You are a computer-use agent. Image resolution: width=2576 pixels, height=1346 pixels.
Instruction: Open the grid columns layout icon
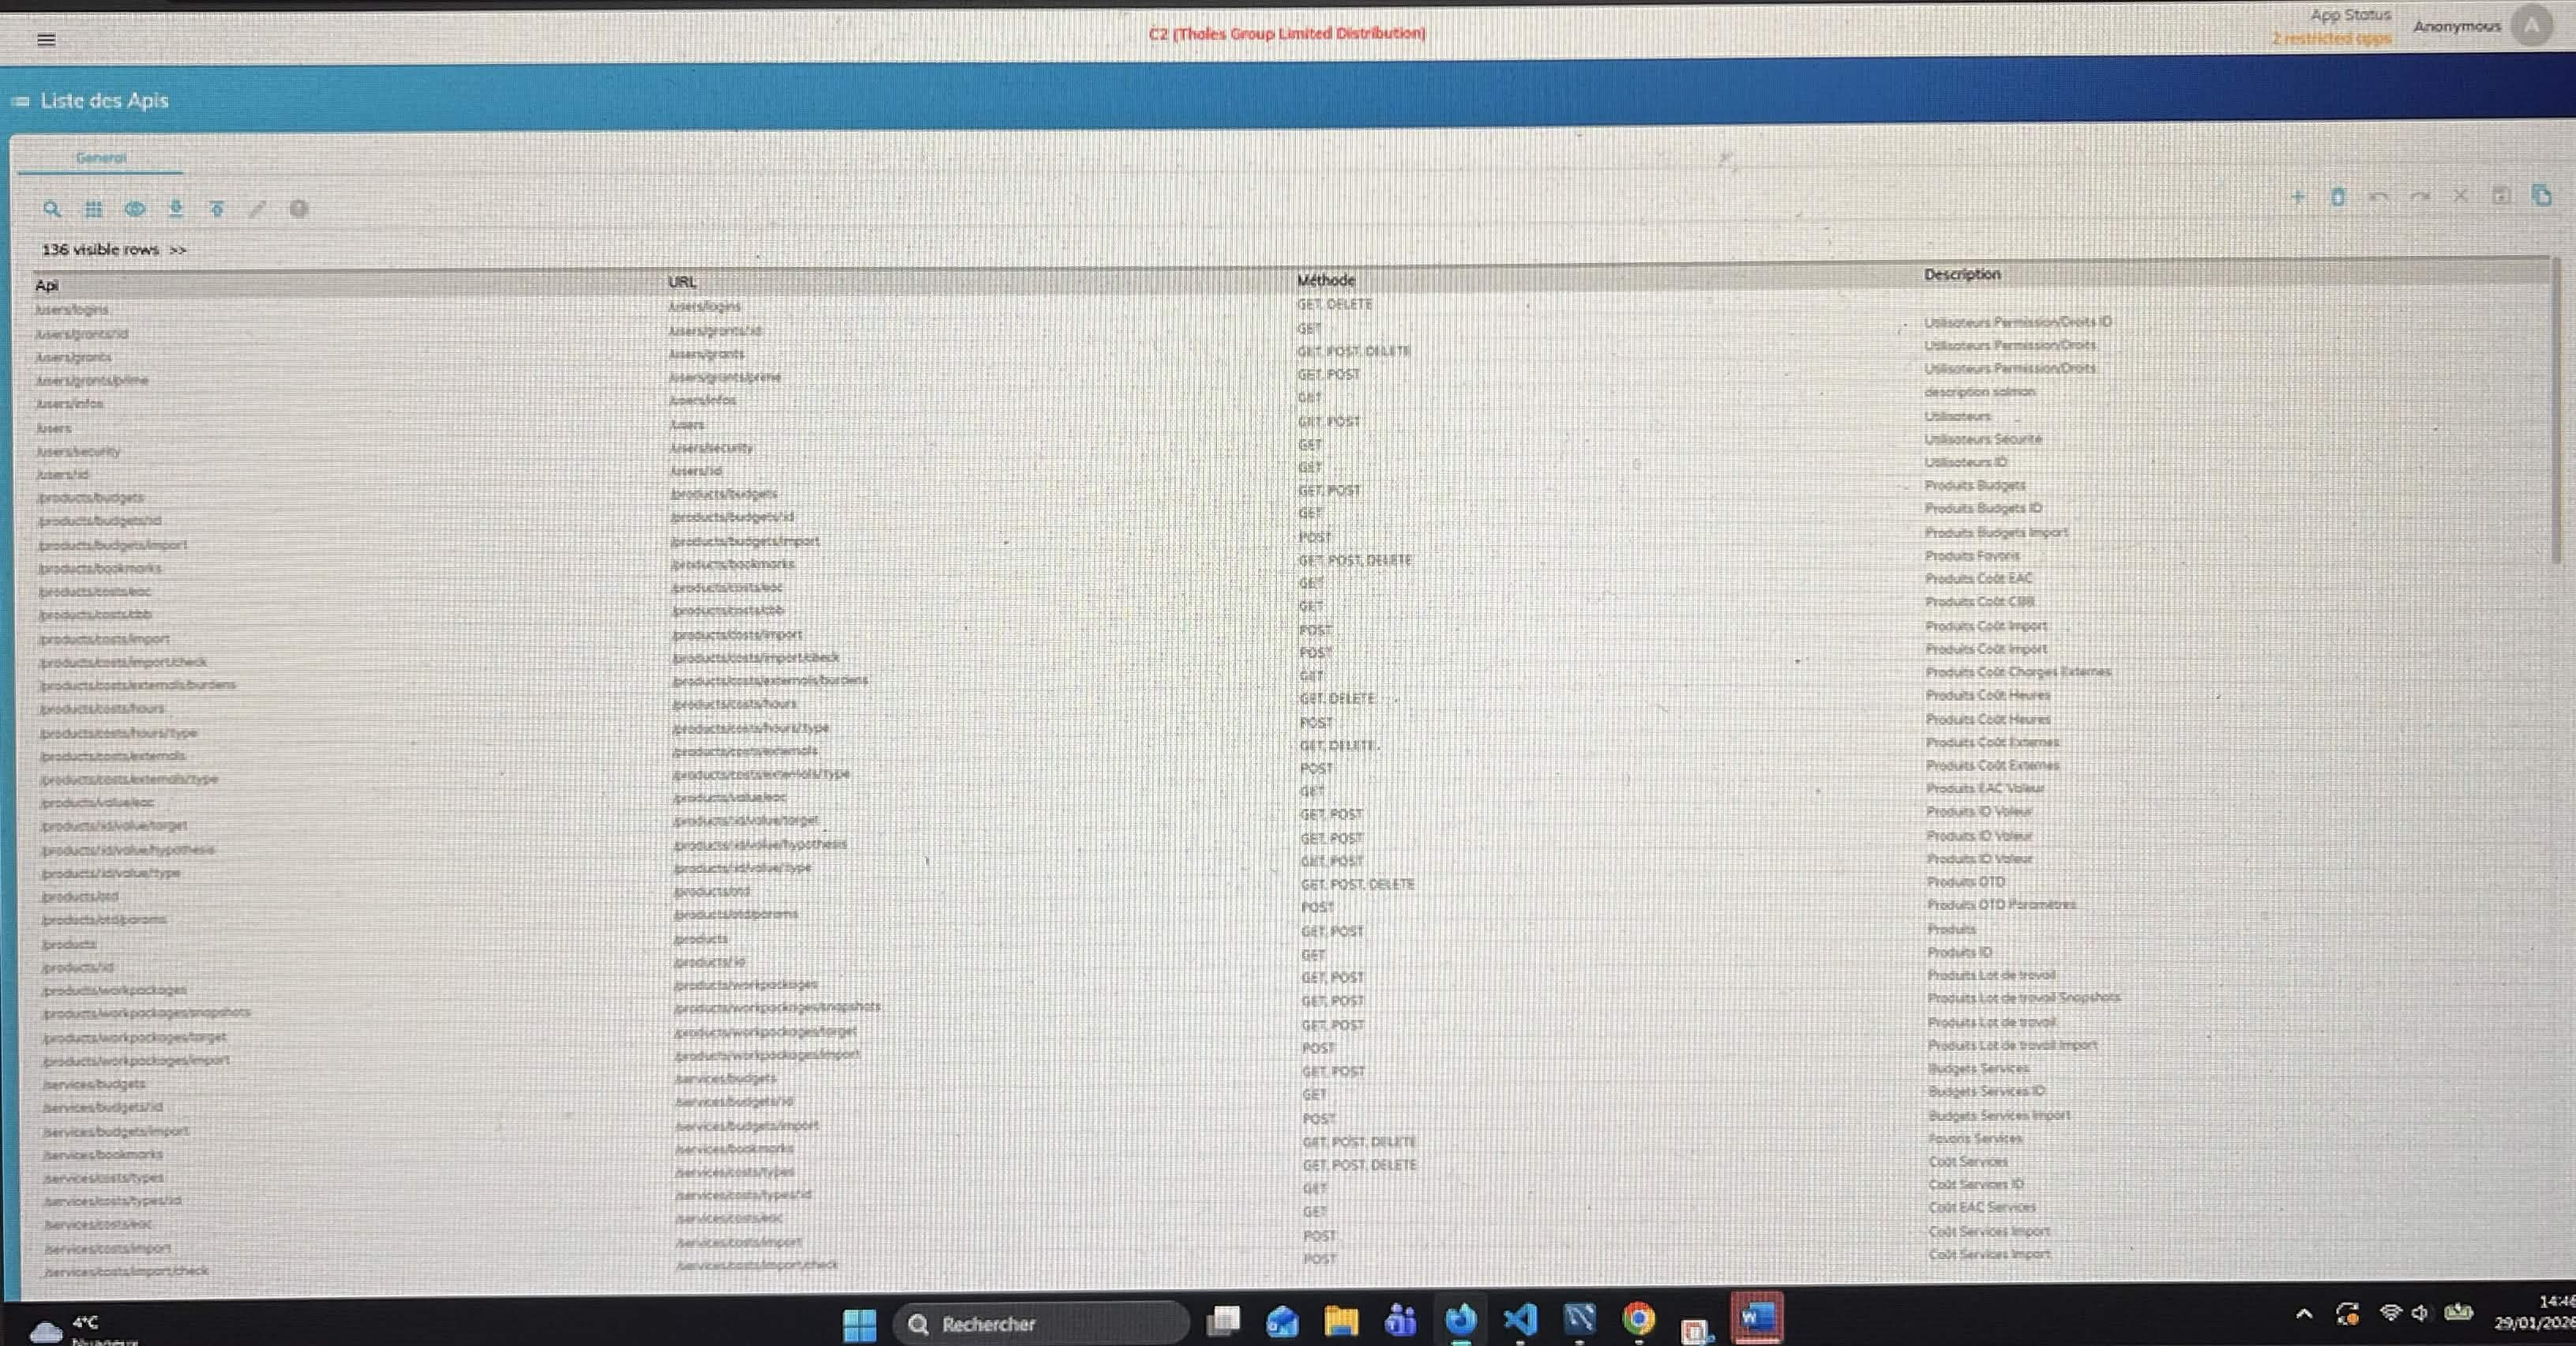click(x=93, y=209)
